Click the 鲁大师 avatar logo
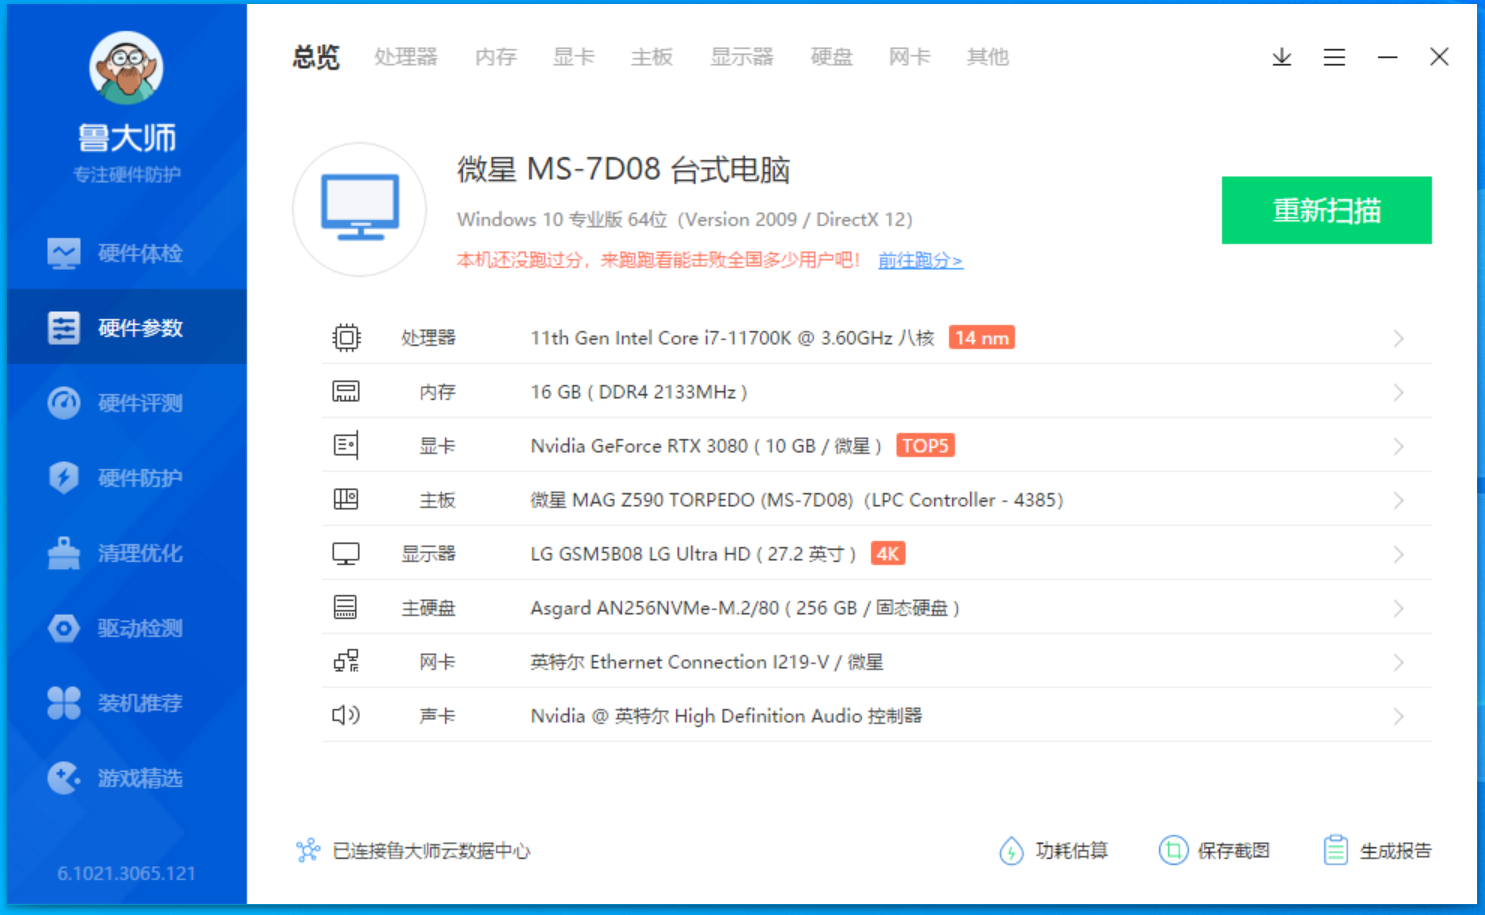Image resolution: width=1485 pixels, height=915 pixels. (x=125, y=67)
